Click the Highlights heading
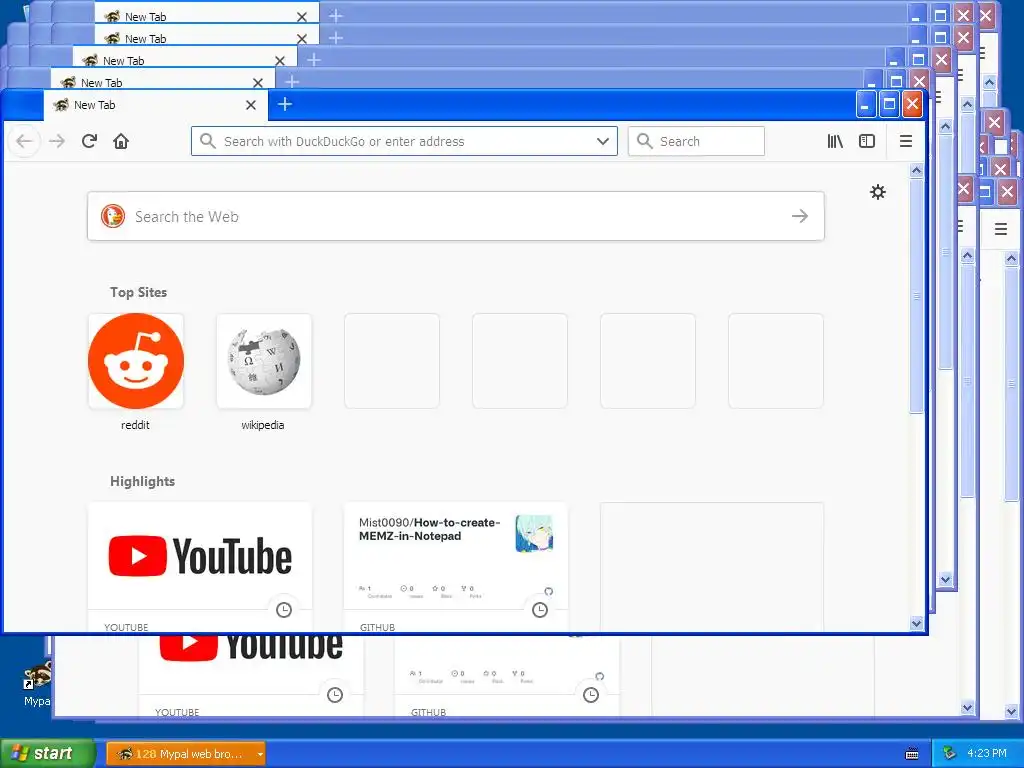 (142, 481)
